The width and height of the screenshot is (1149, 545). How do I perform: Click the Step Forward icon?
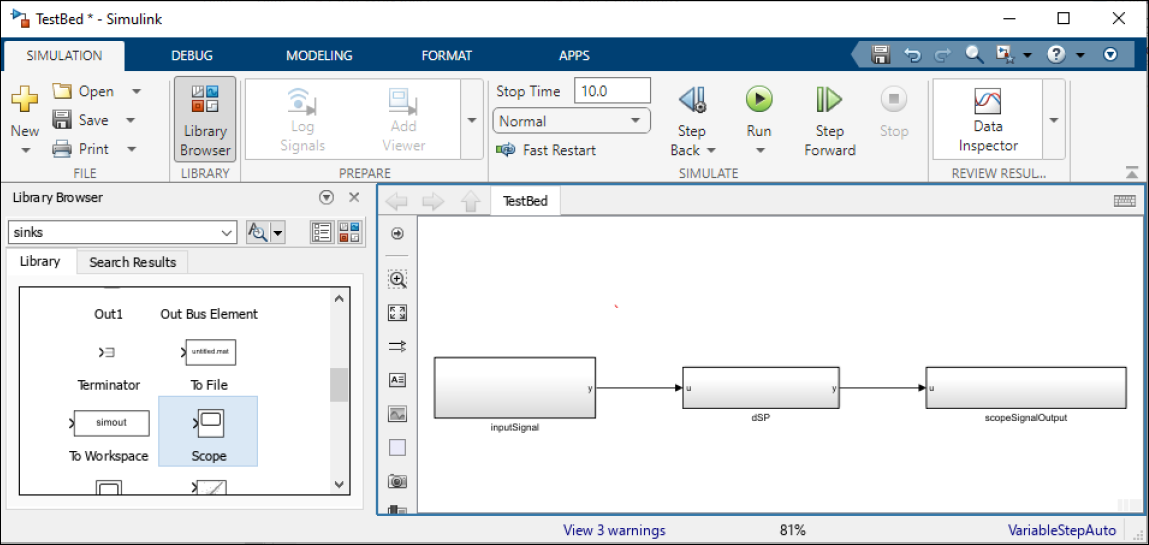(829, 100)
